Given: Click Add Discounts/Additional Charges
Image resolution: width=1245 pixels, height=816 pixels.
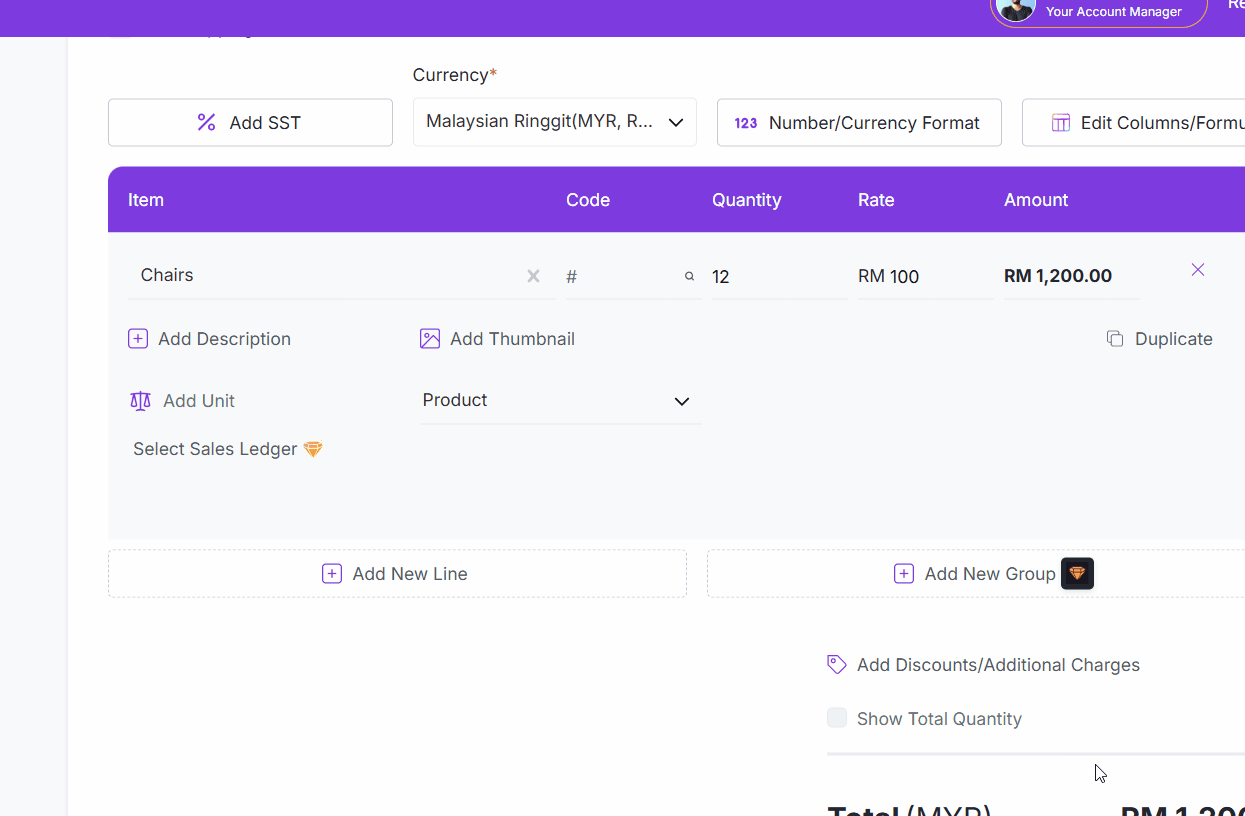Looking at the screenshot, I should click(998, 665).
